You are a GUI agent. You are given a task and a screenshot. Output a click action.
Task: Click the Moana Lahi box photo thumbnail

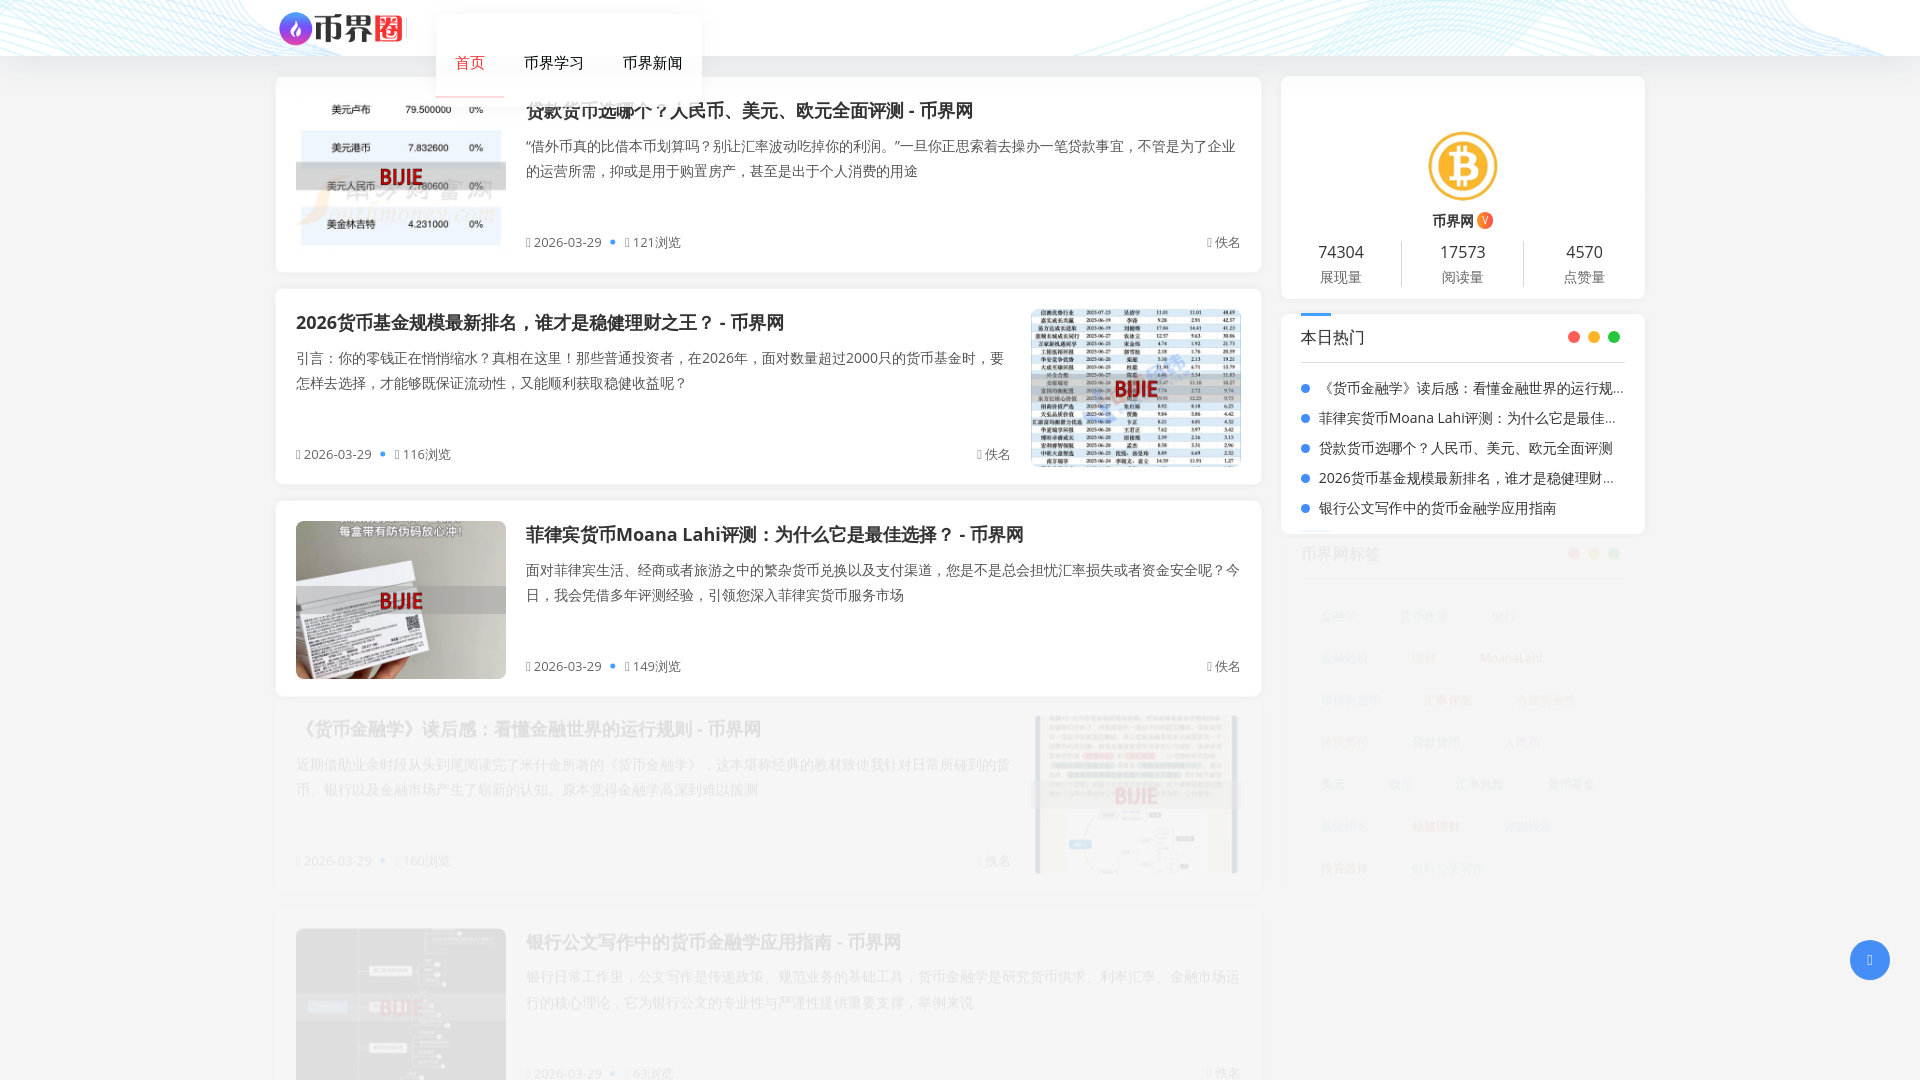click(401, 600)
